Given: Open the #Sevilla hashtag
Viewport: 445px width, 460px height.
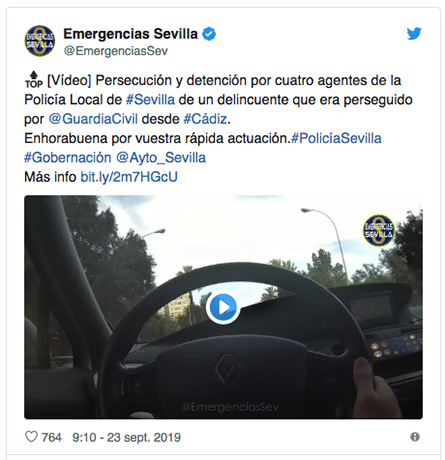Looking at the screenshot, I should pyautogui.click(x=150, y=100).
